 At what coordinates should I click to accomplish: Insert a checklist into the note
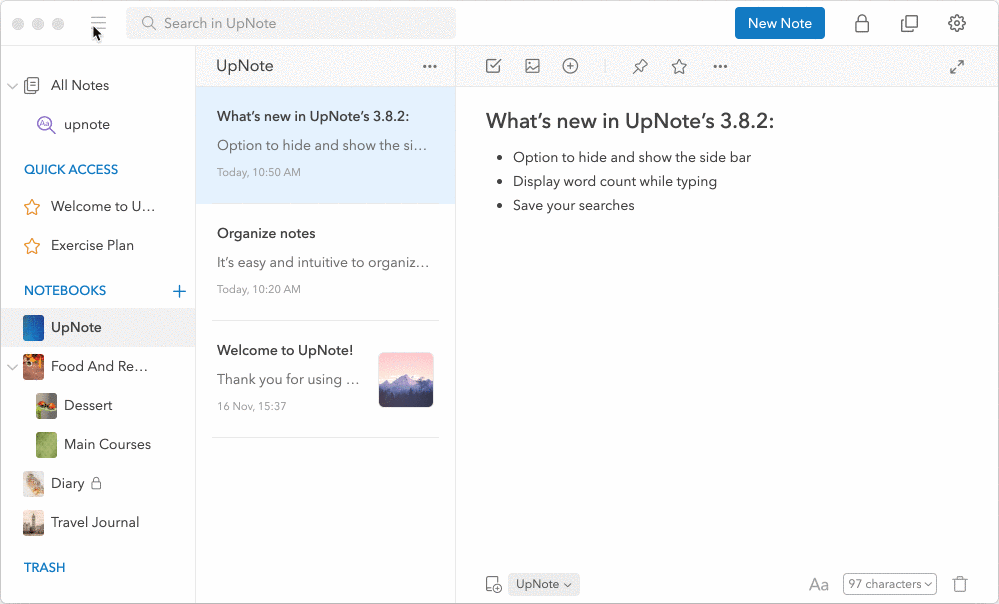[x=492, y=66]
